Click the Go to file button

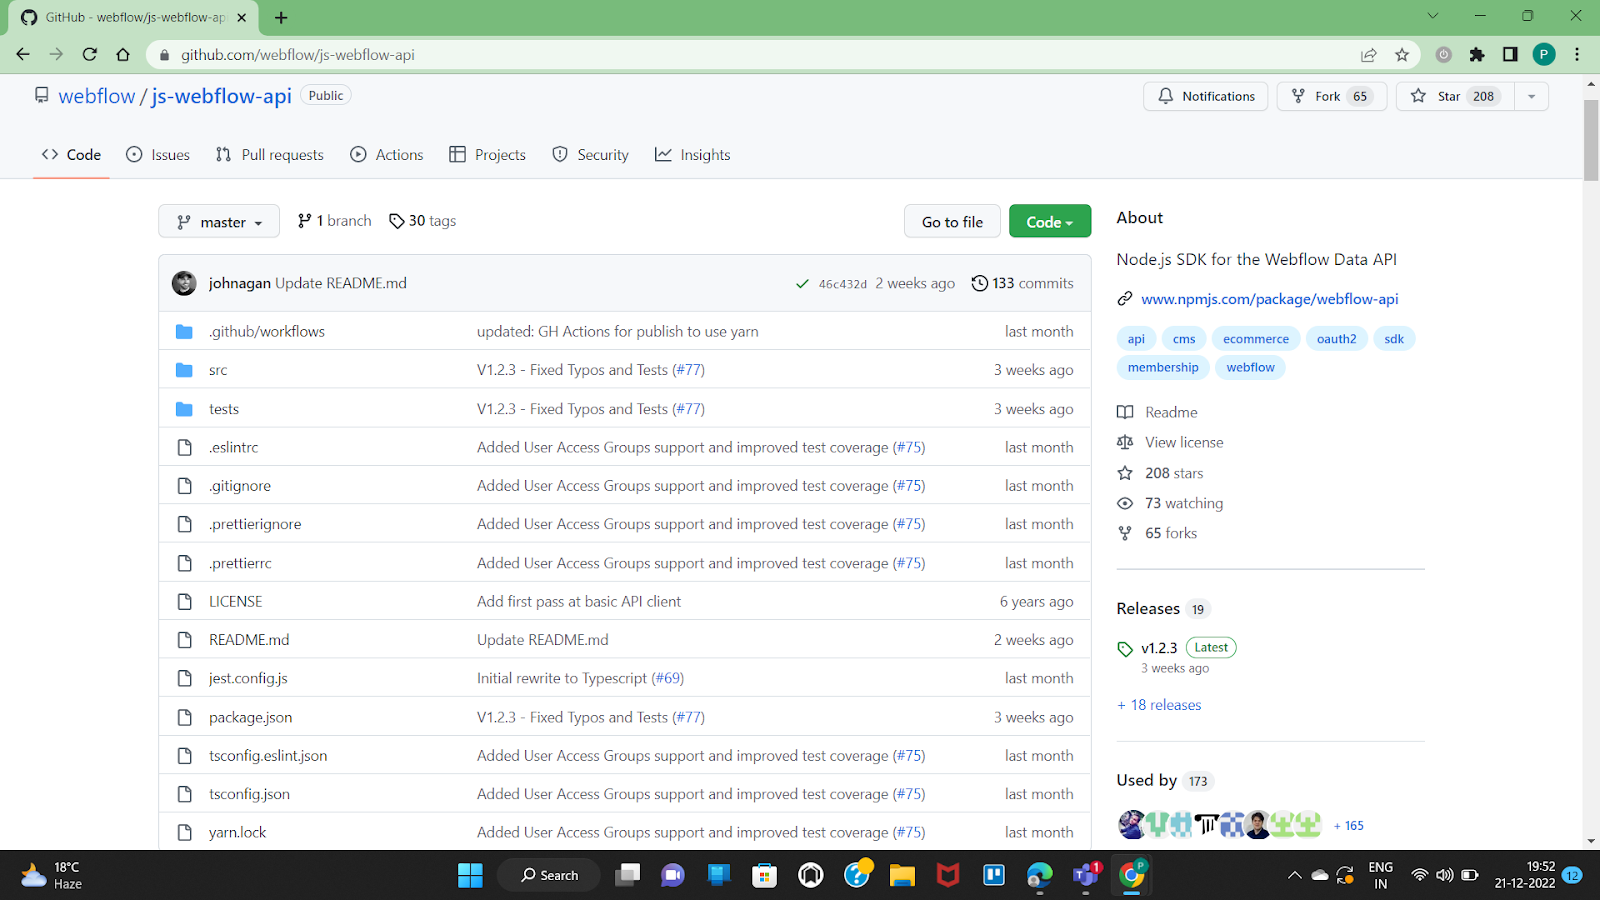[952, 222]
